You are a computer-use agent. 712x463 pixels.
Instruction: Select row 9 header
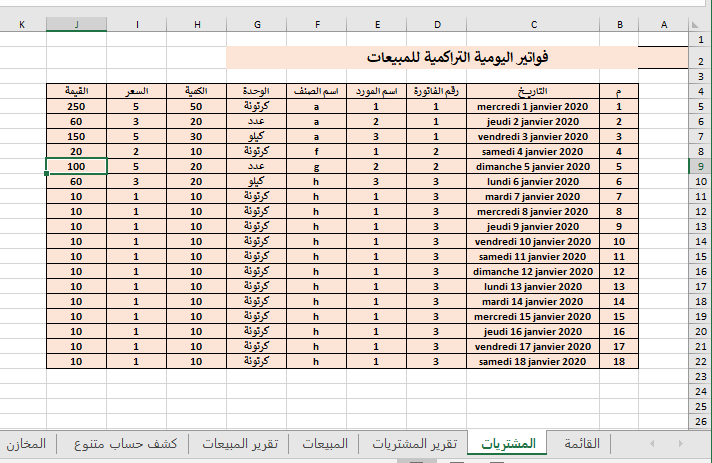[700, 166]
